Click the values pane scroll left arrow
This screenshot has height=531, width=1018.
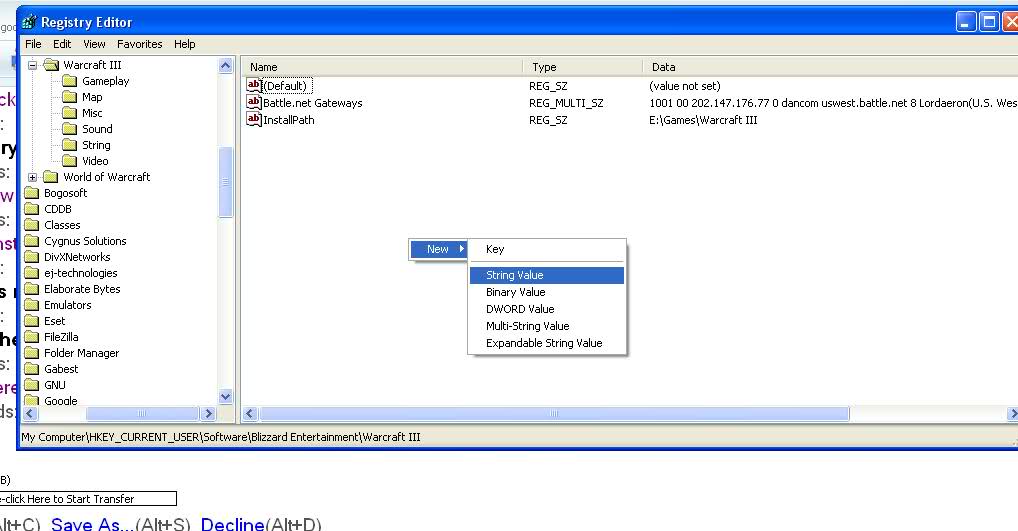point(251,414)
